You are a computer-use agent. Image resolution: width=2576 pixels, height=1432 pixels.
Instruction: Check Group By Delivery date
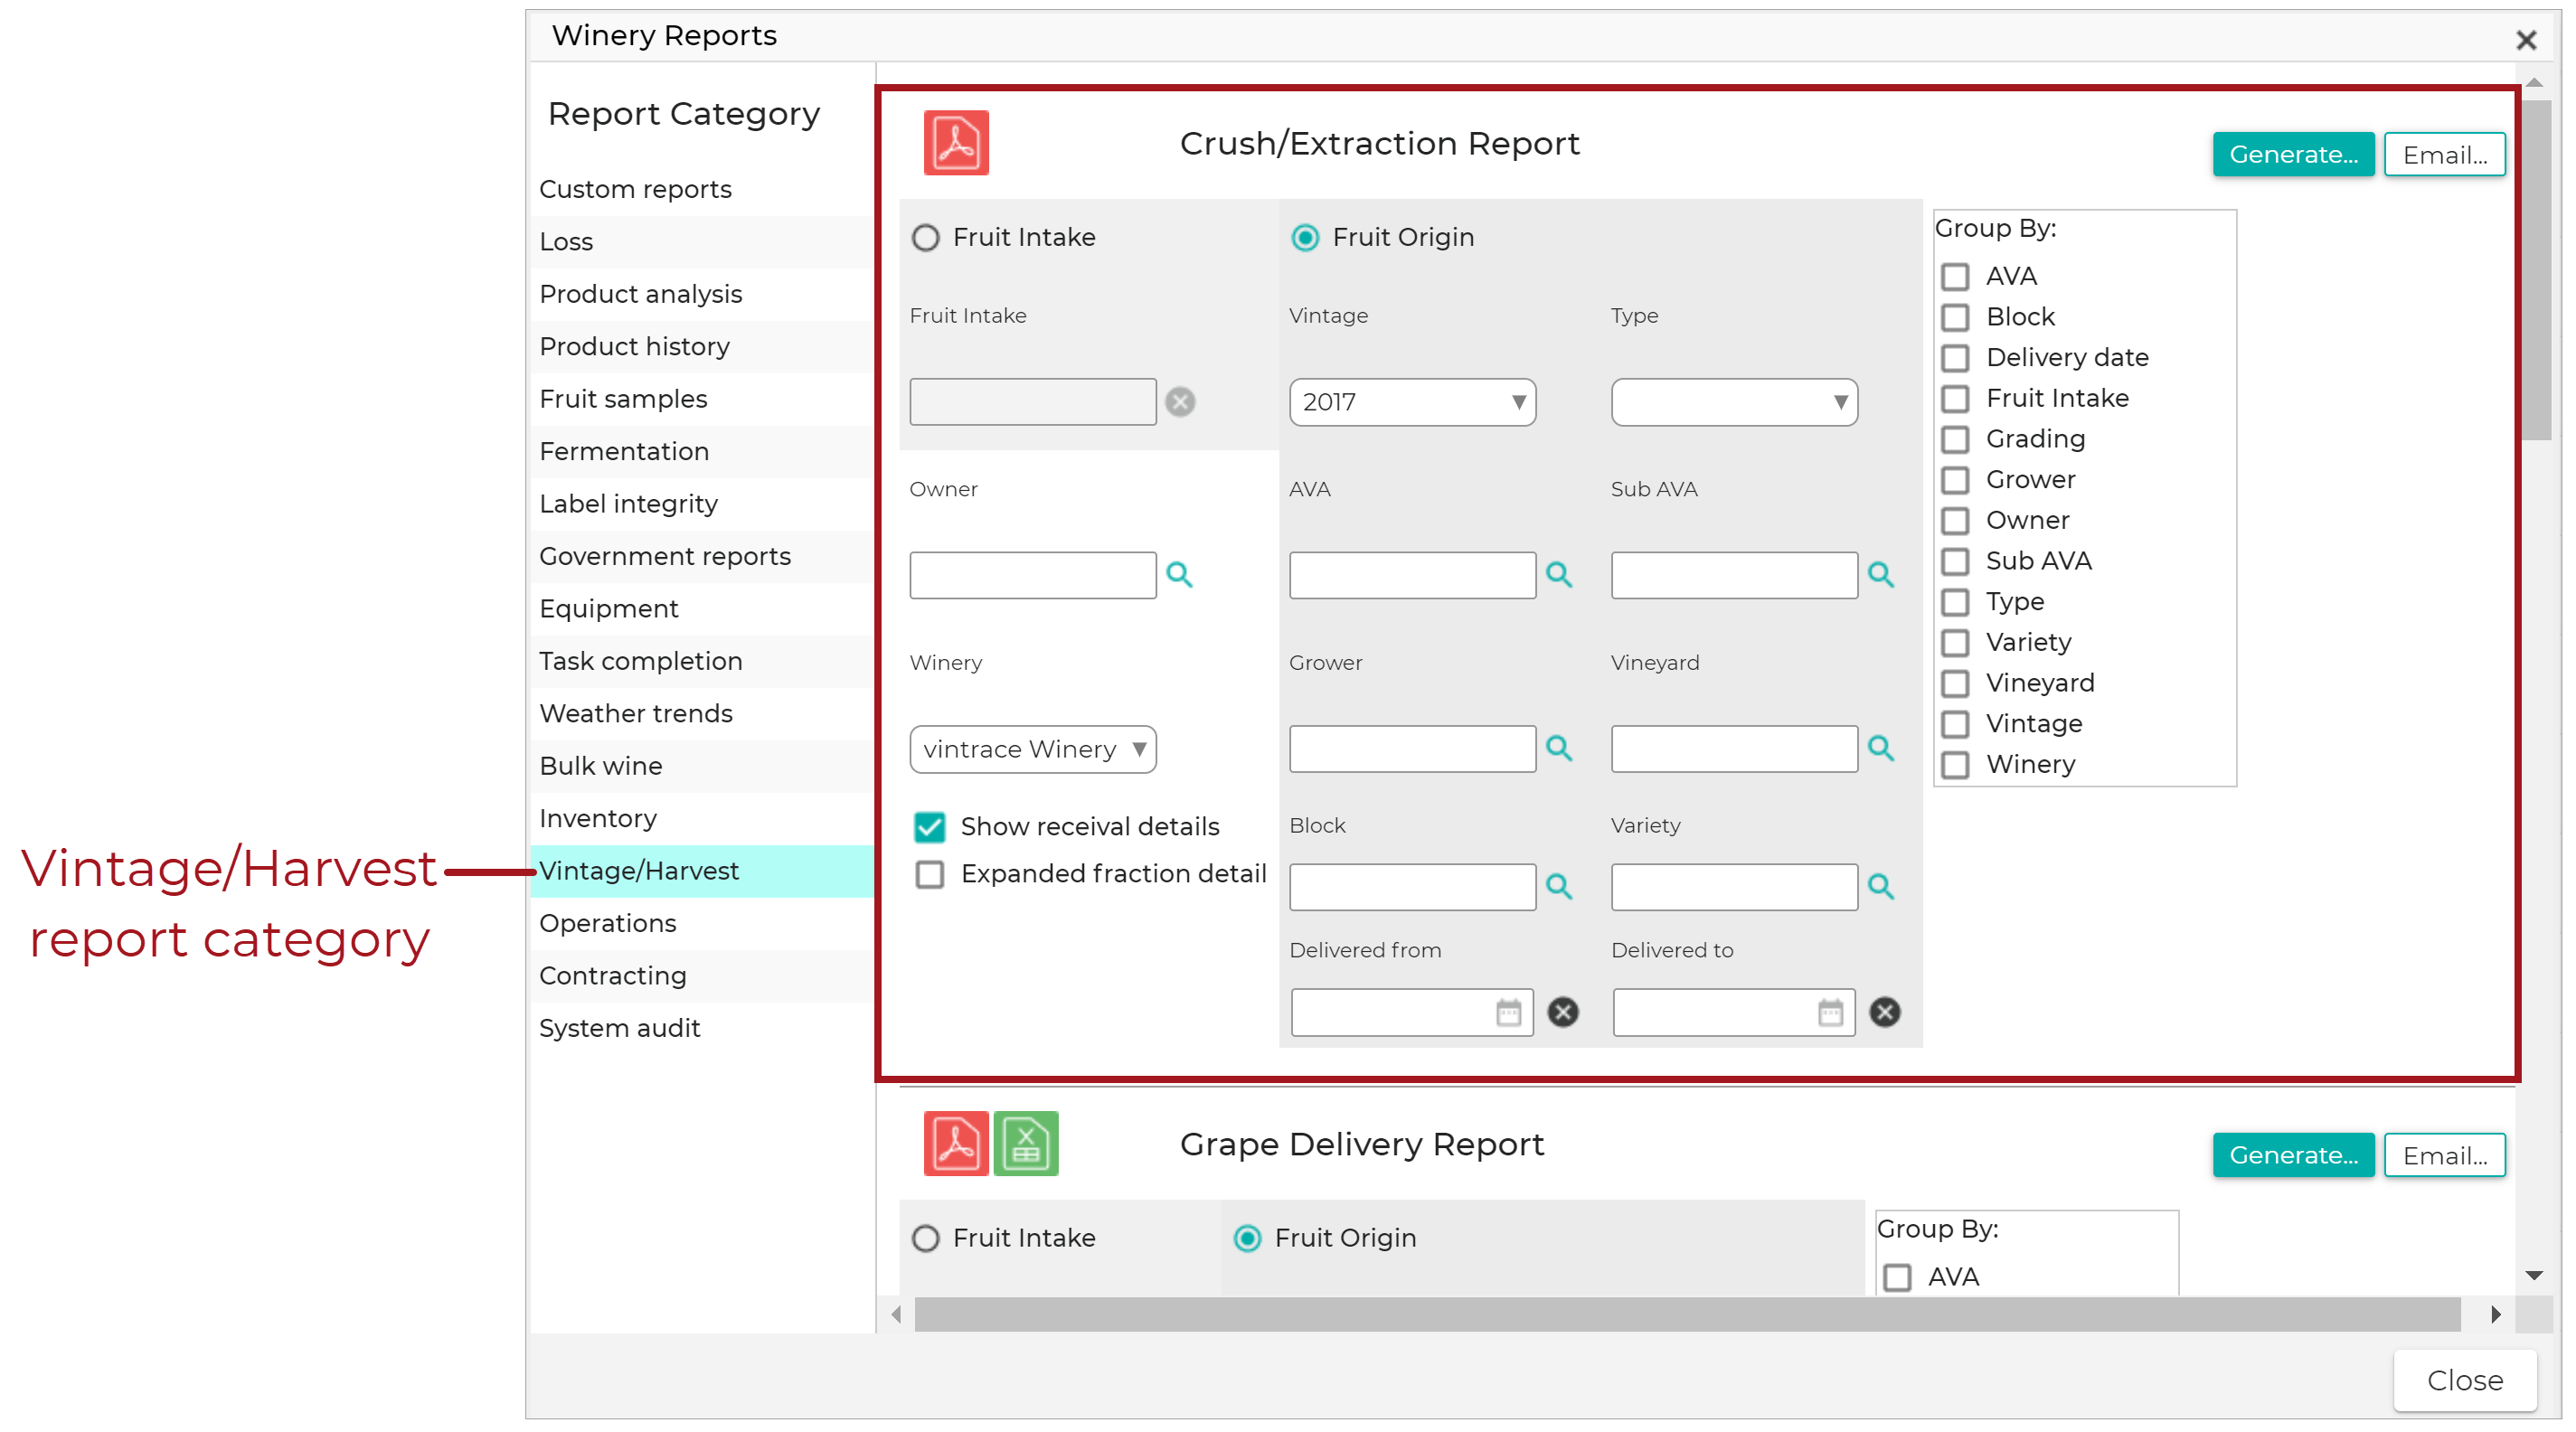point(1954,358)
